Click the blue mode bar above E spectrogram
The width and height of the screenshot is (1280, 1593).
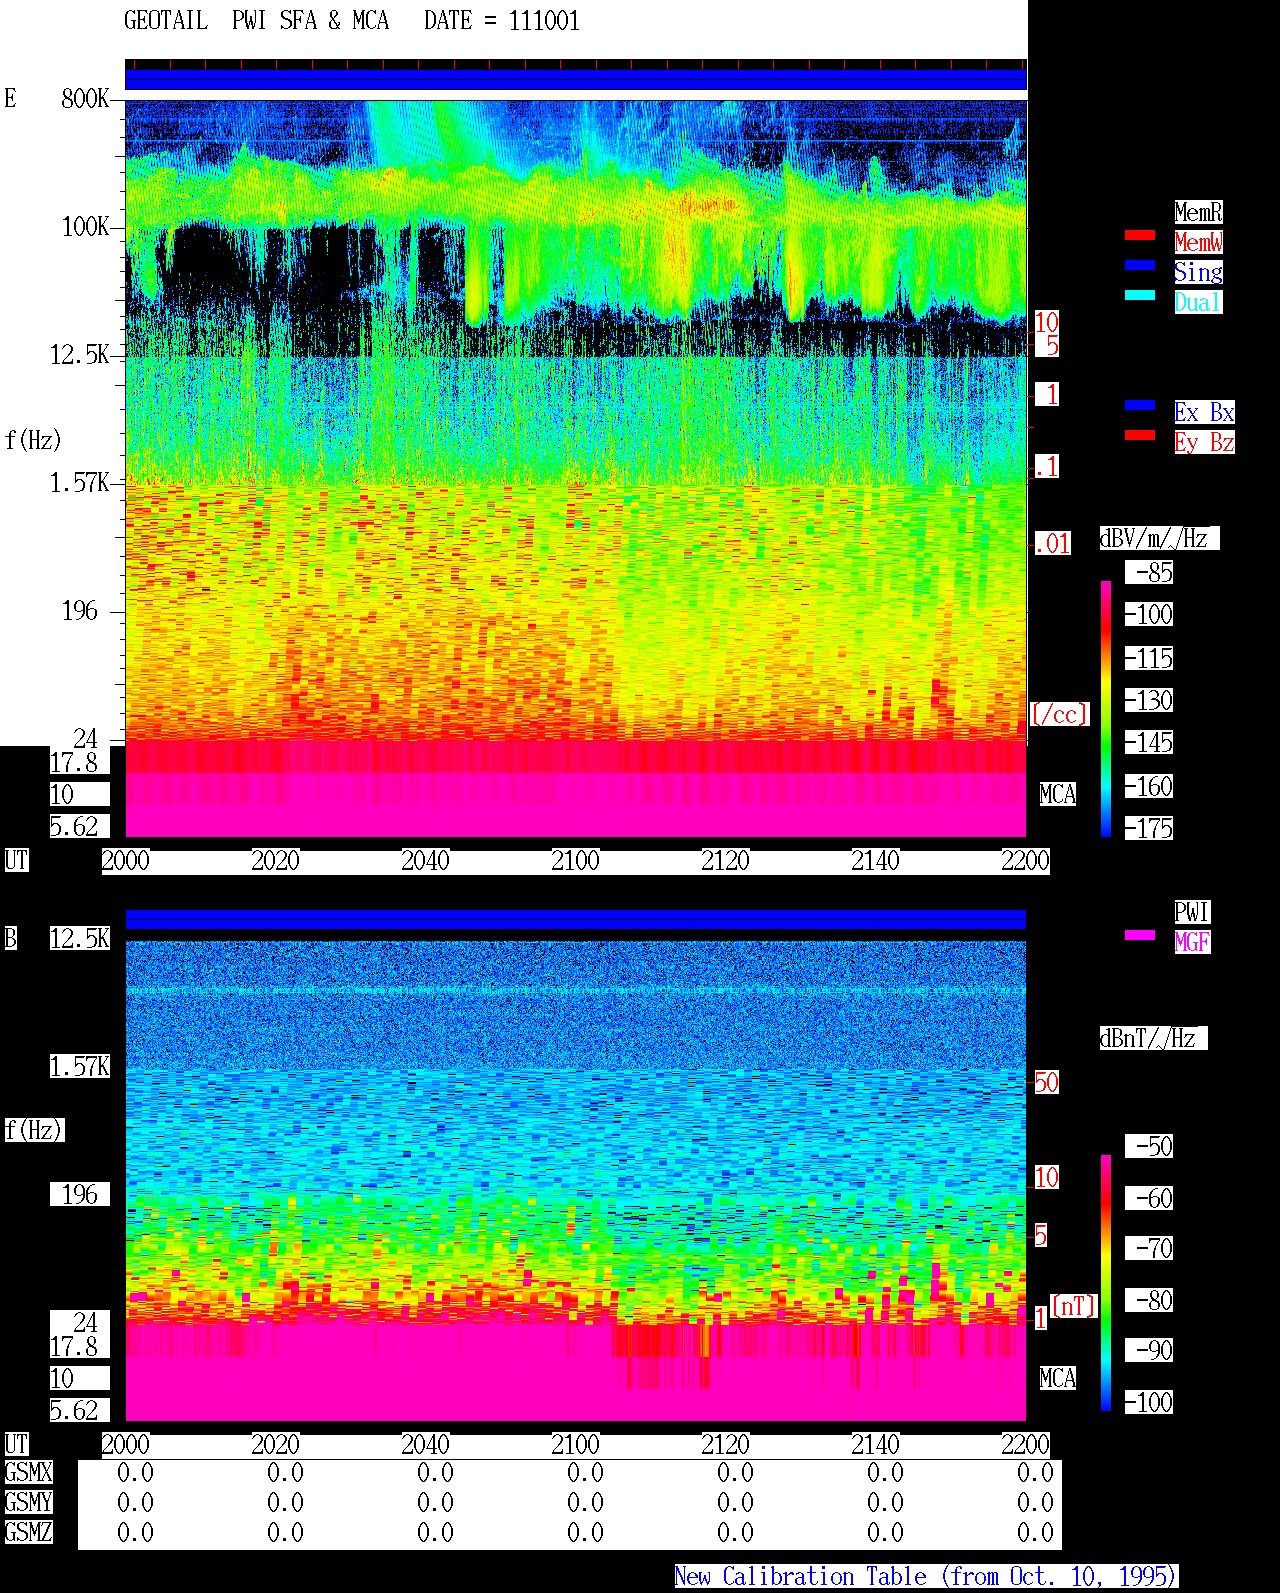576,79
